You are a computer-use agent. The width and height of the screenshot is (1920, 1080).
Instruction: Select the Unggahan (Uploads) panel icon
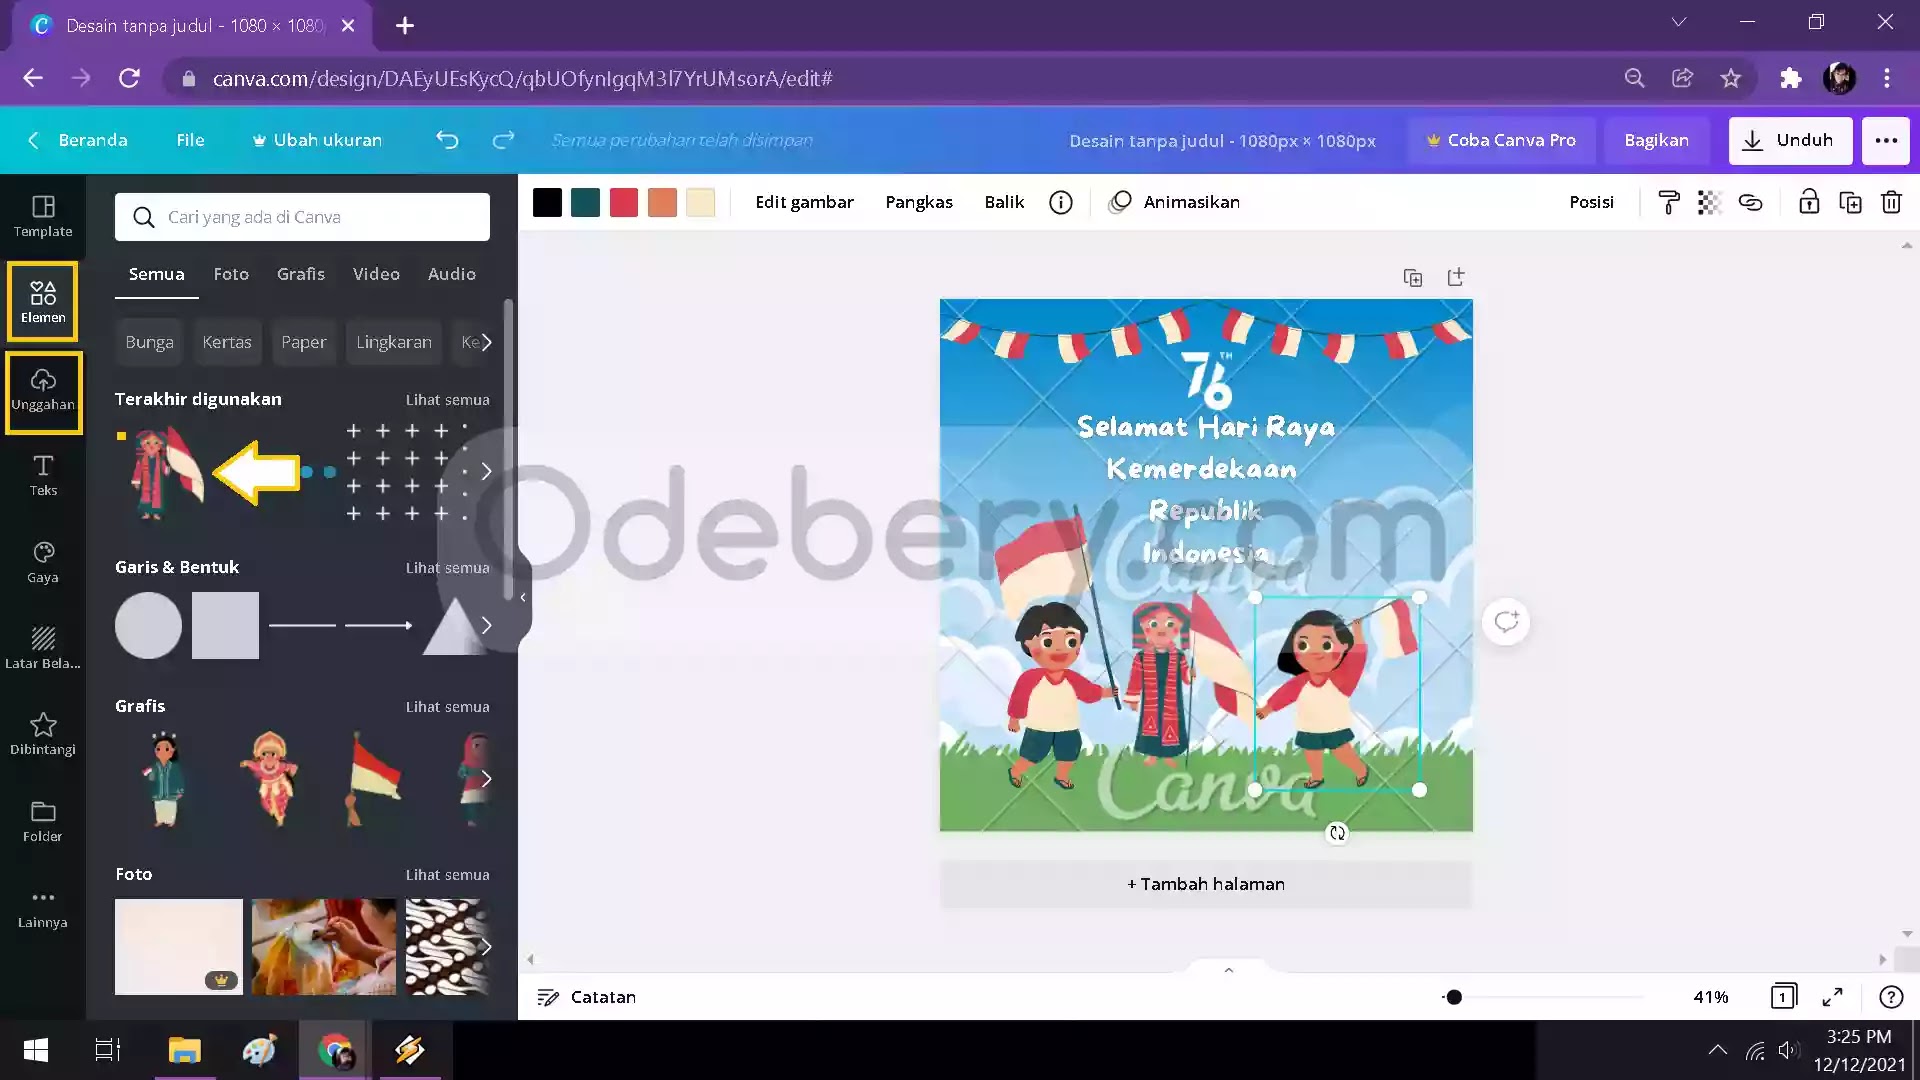point(42,388)
